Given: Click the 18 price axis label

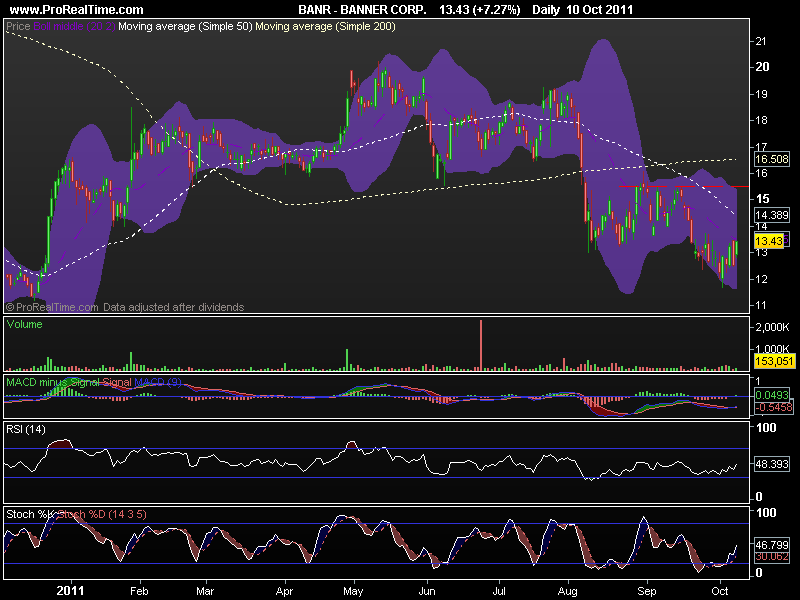Looking at the screenshot, I should point(761,120).
